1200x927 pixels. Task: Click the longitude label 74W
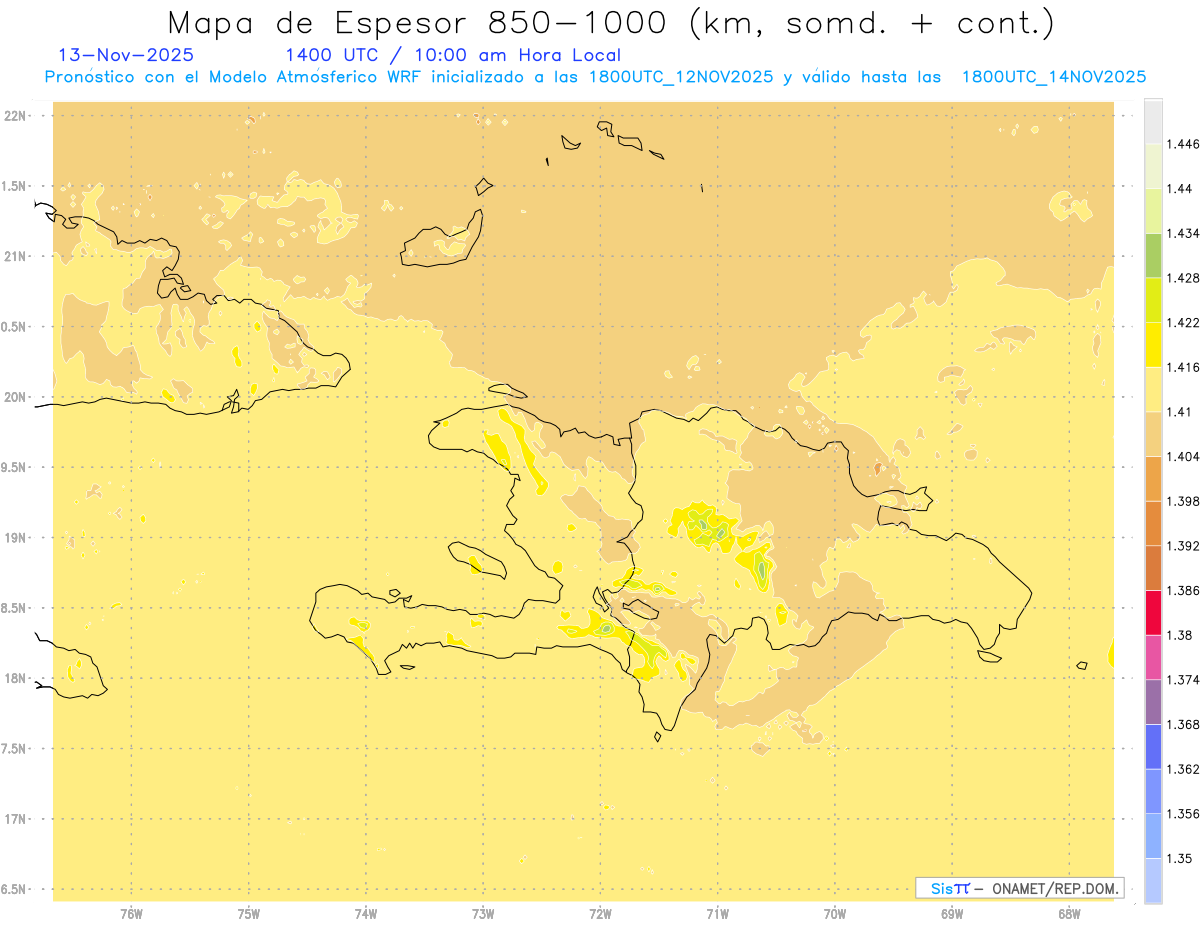click(x=366, y=914)
